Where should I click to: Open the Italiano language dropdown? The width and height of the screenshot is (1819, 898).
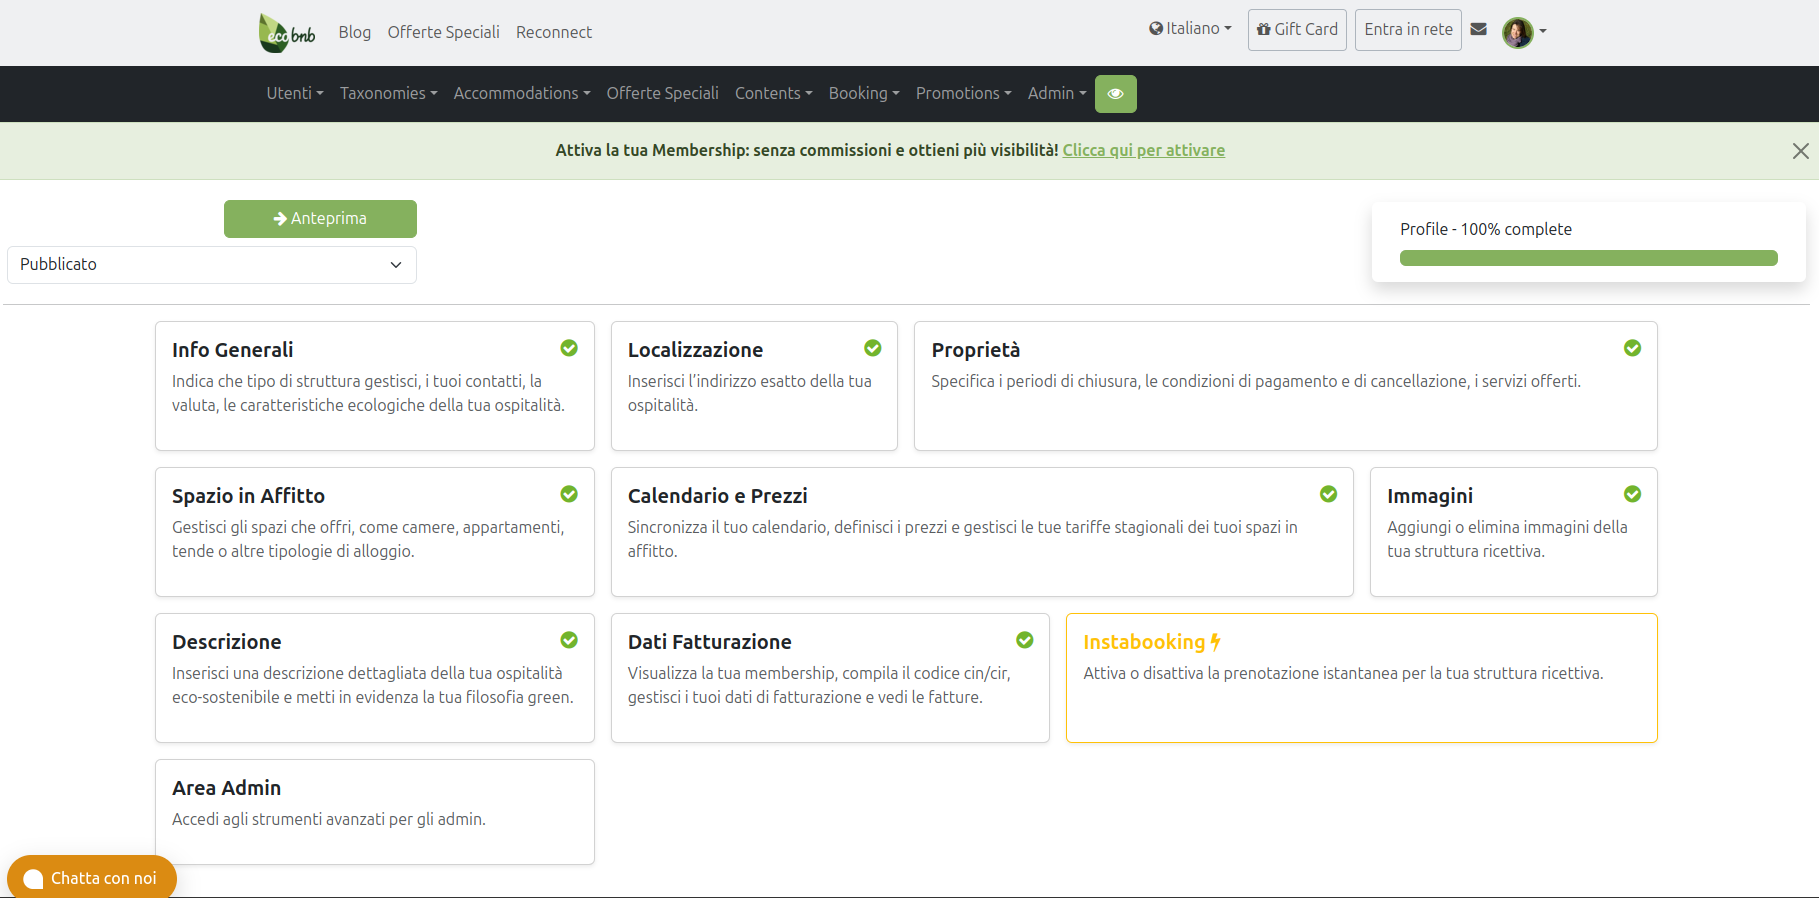tap(1190, 29)
